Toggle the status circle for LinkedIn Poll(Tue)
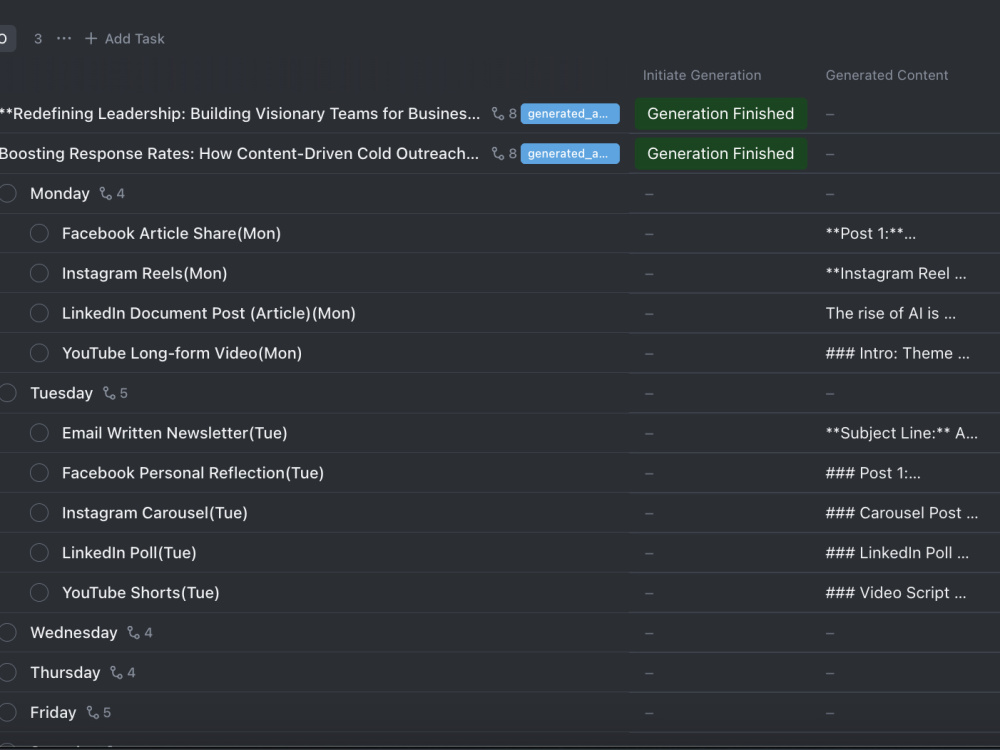 [40, 552]
